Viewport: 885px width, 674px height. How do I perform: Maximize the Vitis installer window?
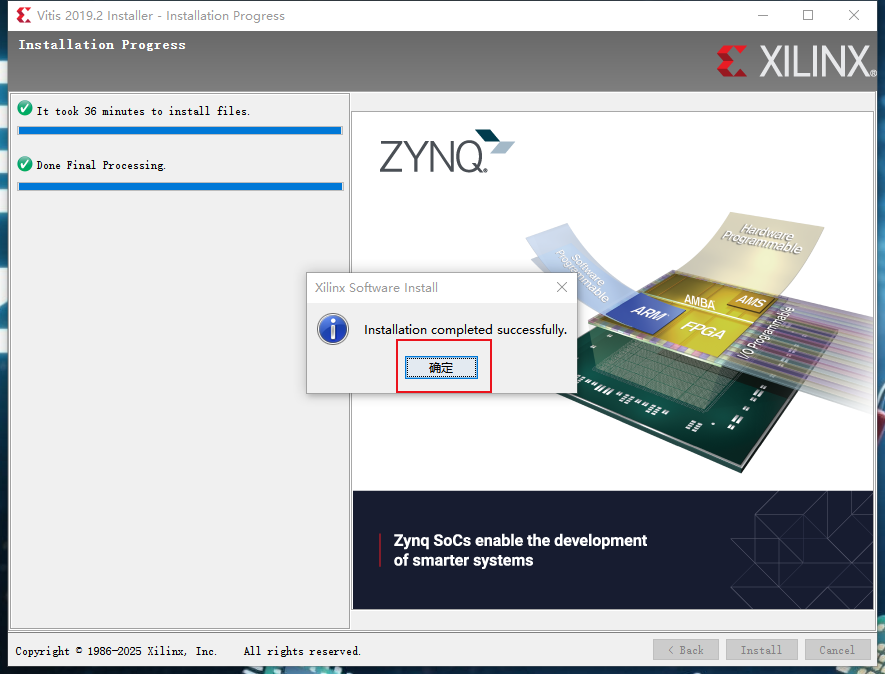[x=808, y=15]
